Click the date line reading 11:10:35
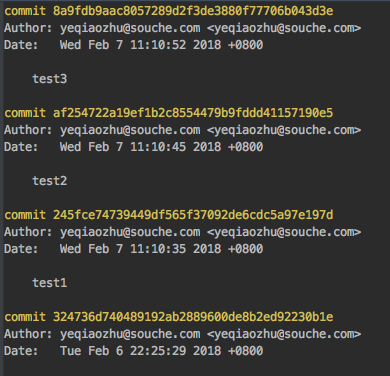 pyautogui.click(x=133, y=249)
